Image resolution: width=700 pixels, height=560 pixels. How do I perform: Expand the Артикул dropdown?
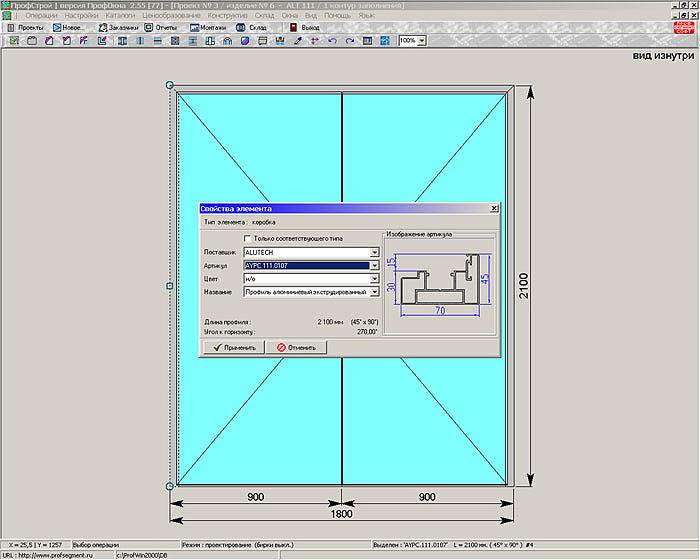(x=374, y=266)
